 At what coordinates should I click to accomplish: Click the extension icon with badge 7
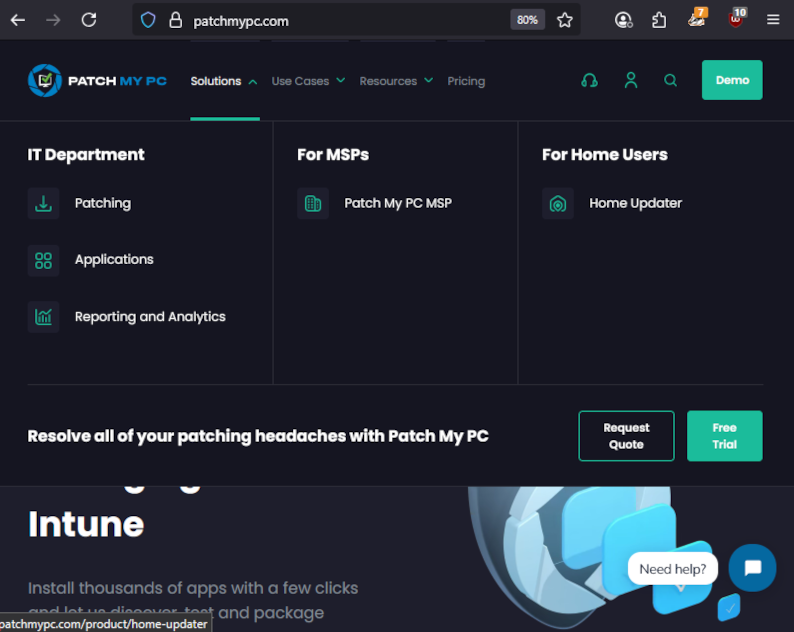click(x=697, y=19)
